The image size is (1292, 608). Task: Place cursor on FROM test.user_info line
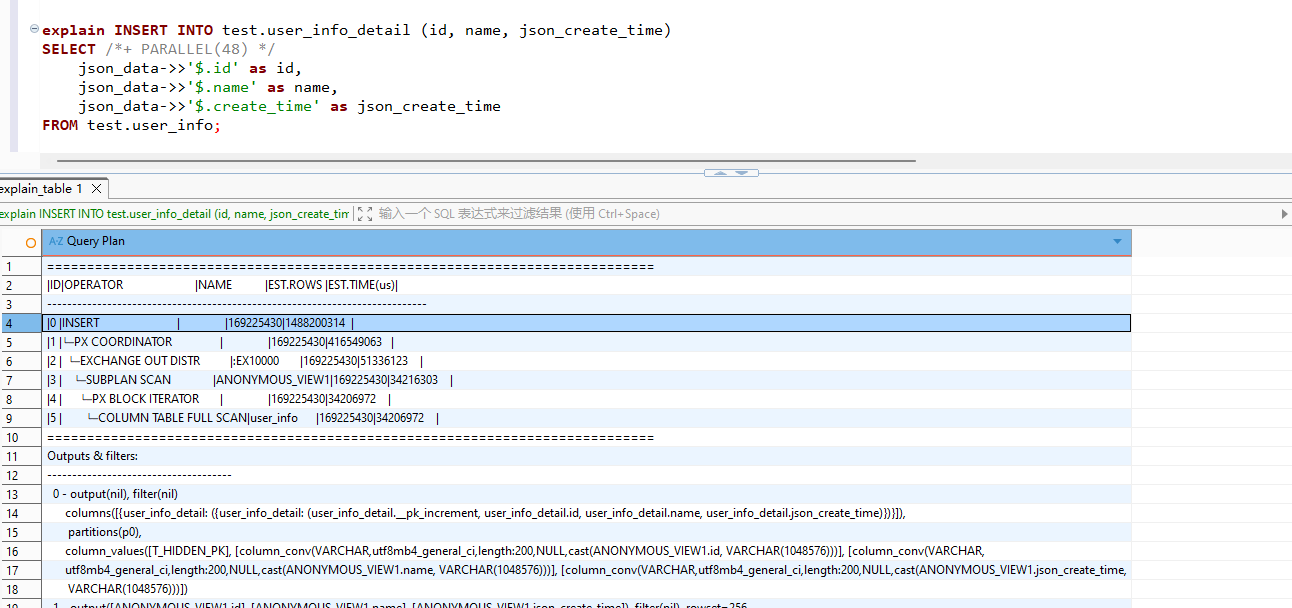tap(130, 125)
